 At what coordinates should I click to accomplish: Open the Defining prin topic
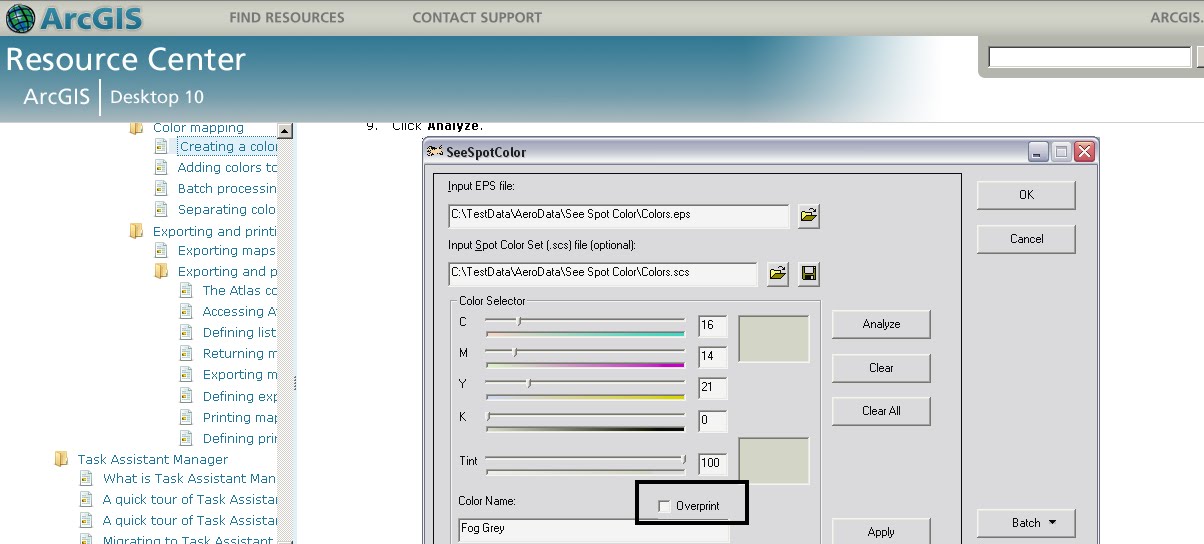pyautogui.click(x=240, y=438)
